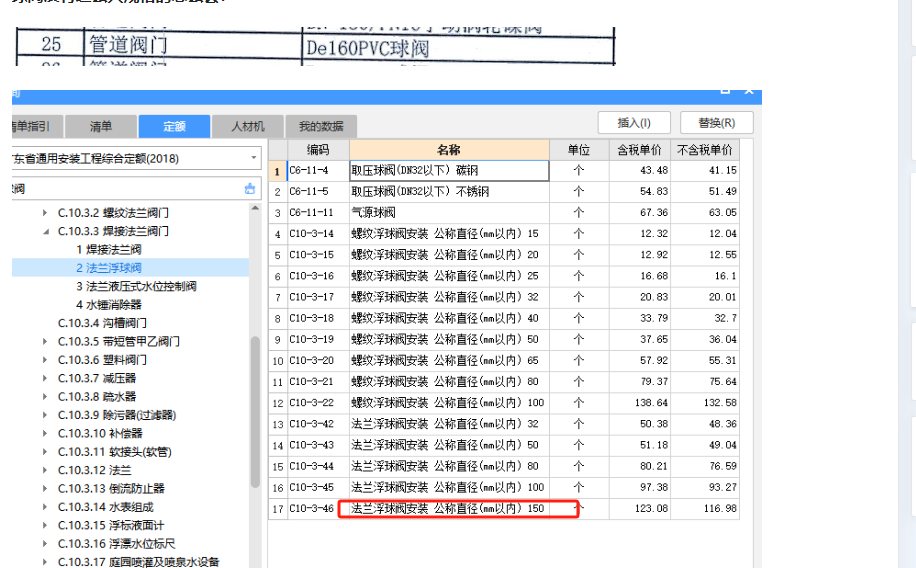Select the 定额 tab
The image size is (916, 568).
(x=174, y=126)
